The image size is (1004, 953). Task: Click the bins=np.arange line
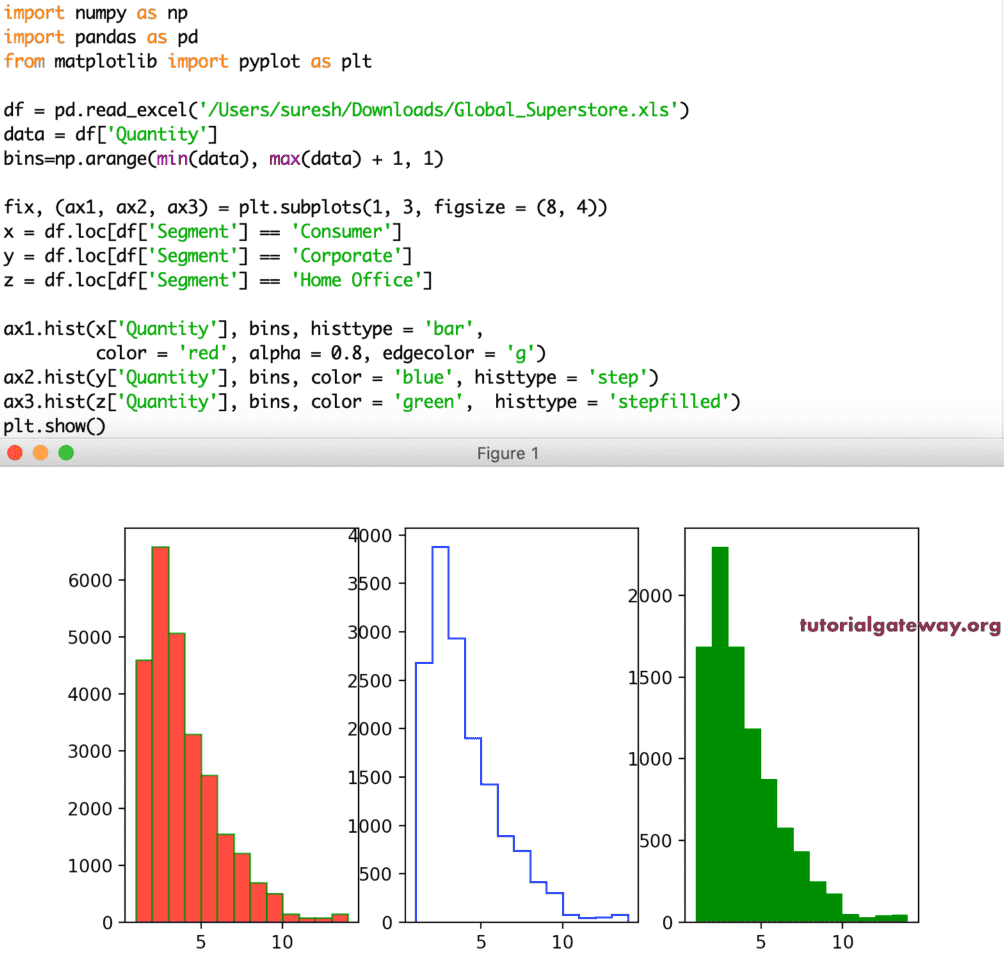(x=223, y=159)
